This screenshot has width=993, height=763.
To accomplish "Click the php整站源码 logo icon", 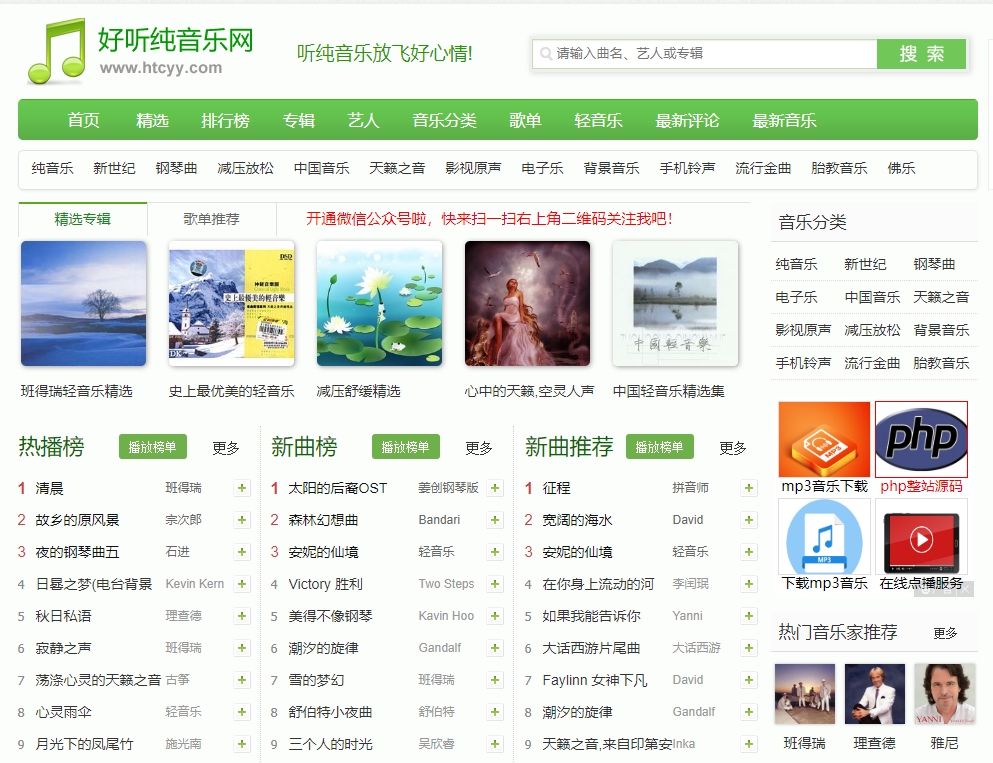I will tap(921, 440).
